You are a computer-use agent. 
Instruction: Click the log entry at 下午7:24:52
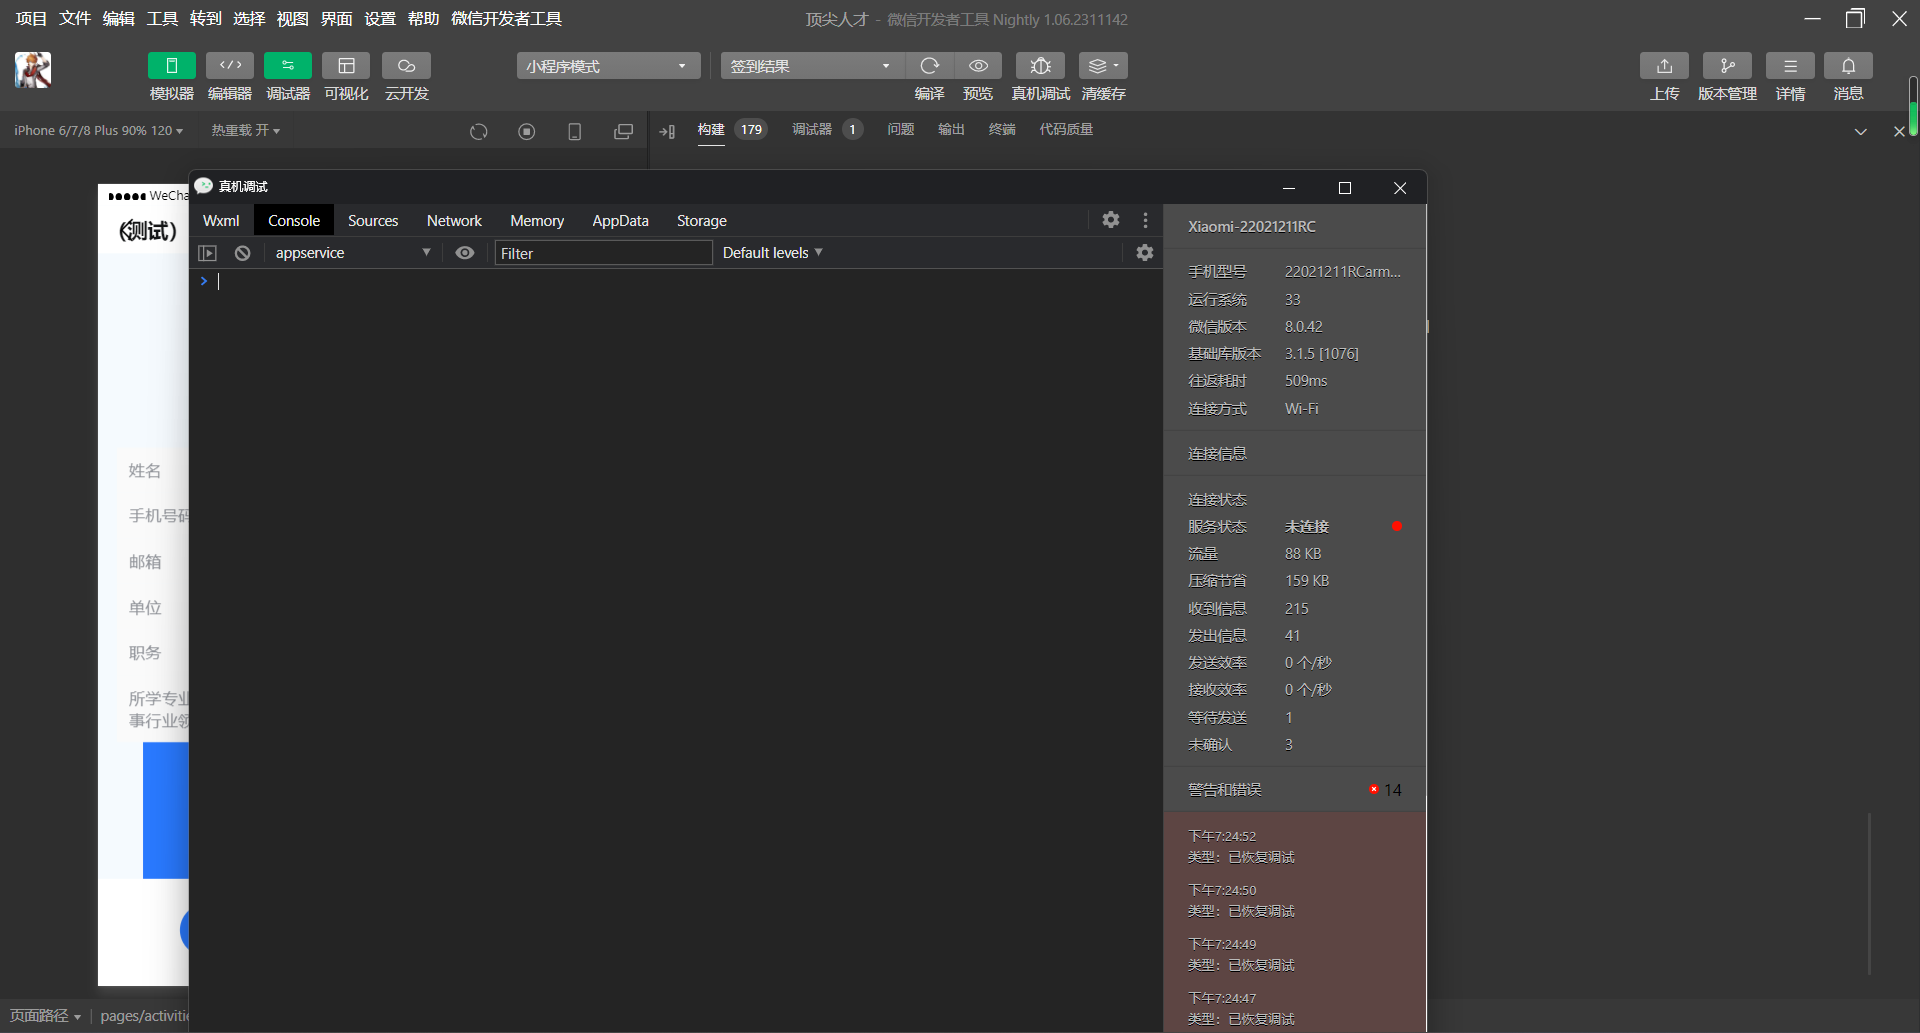click(x=1295, y=847)
